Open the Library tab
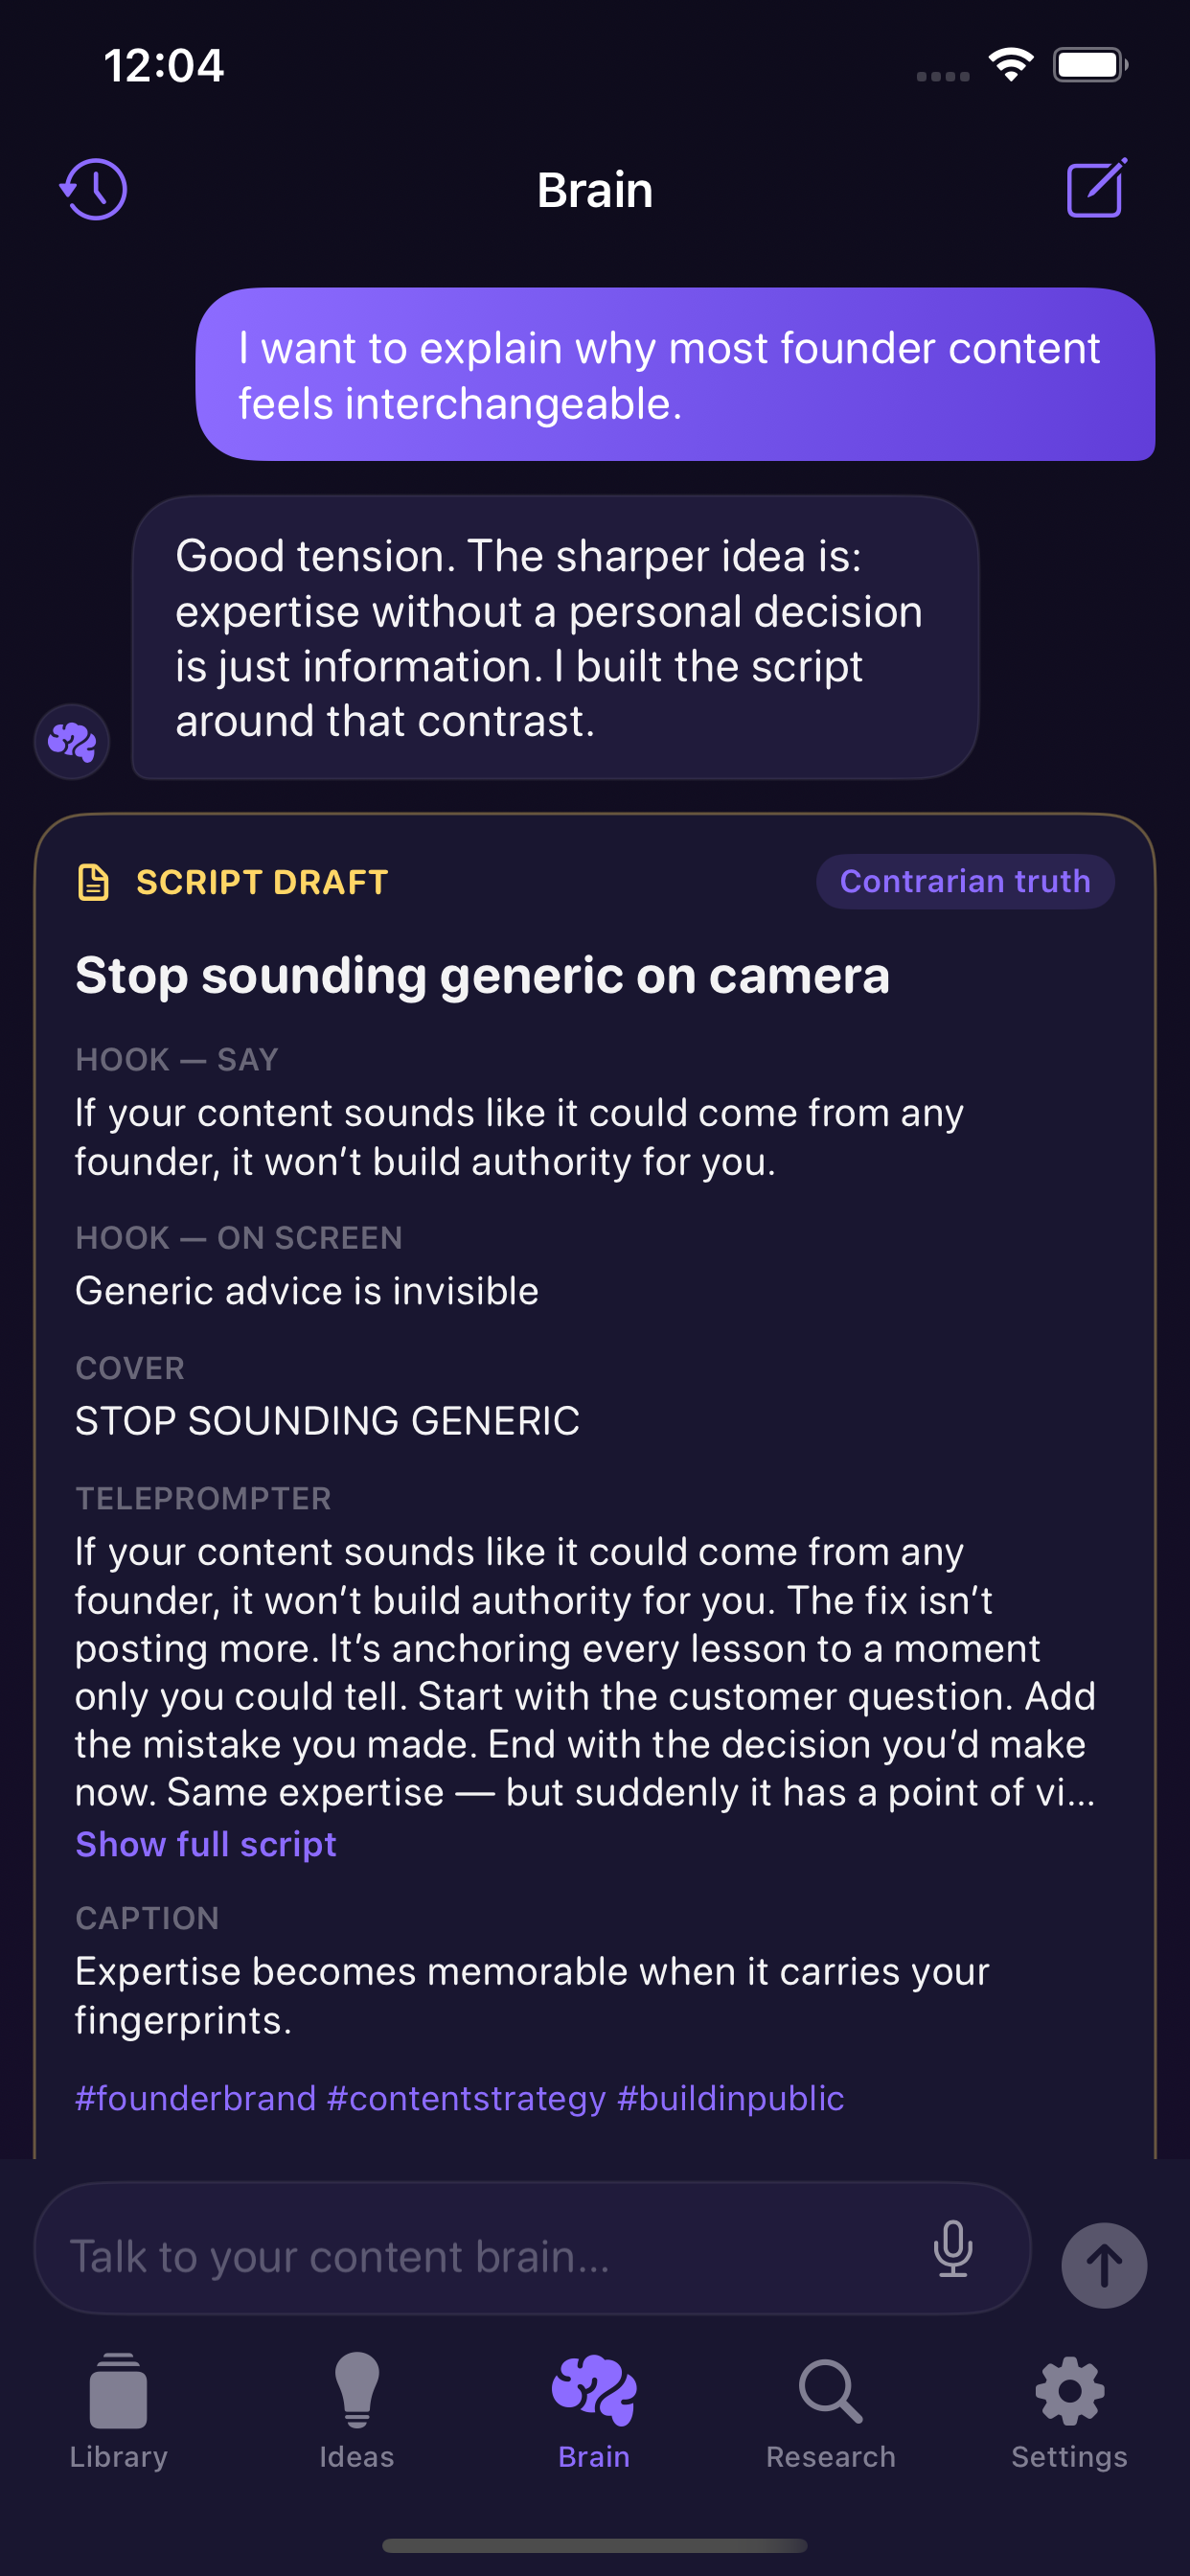Screen dimensions: 1190x2576 pos(119,2412)
